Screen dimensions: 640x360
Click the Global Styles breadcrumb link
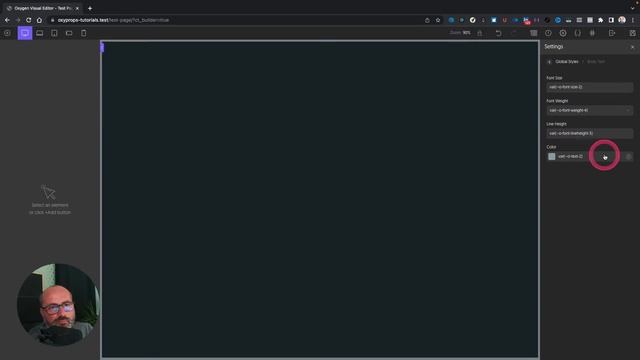567,62
